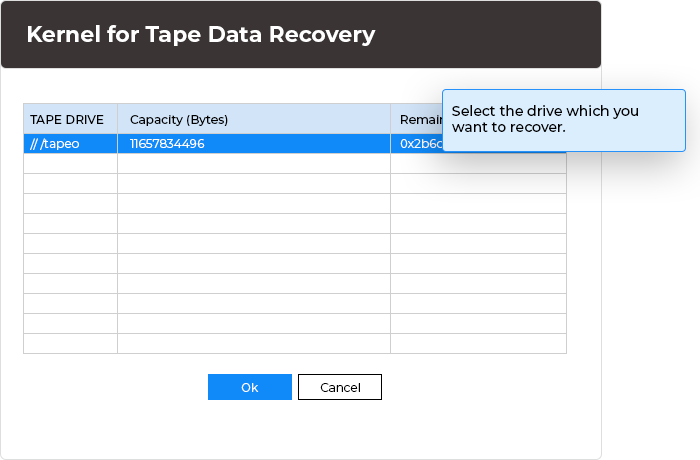Click divider between Capacity and Remain headers
Screen dimensions: 700x460
tap(391, 119)
